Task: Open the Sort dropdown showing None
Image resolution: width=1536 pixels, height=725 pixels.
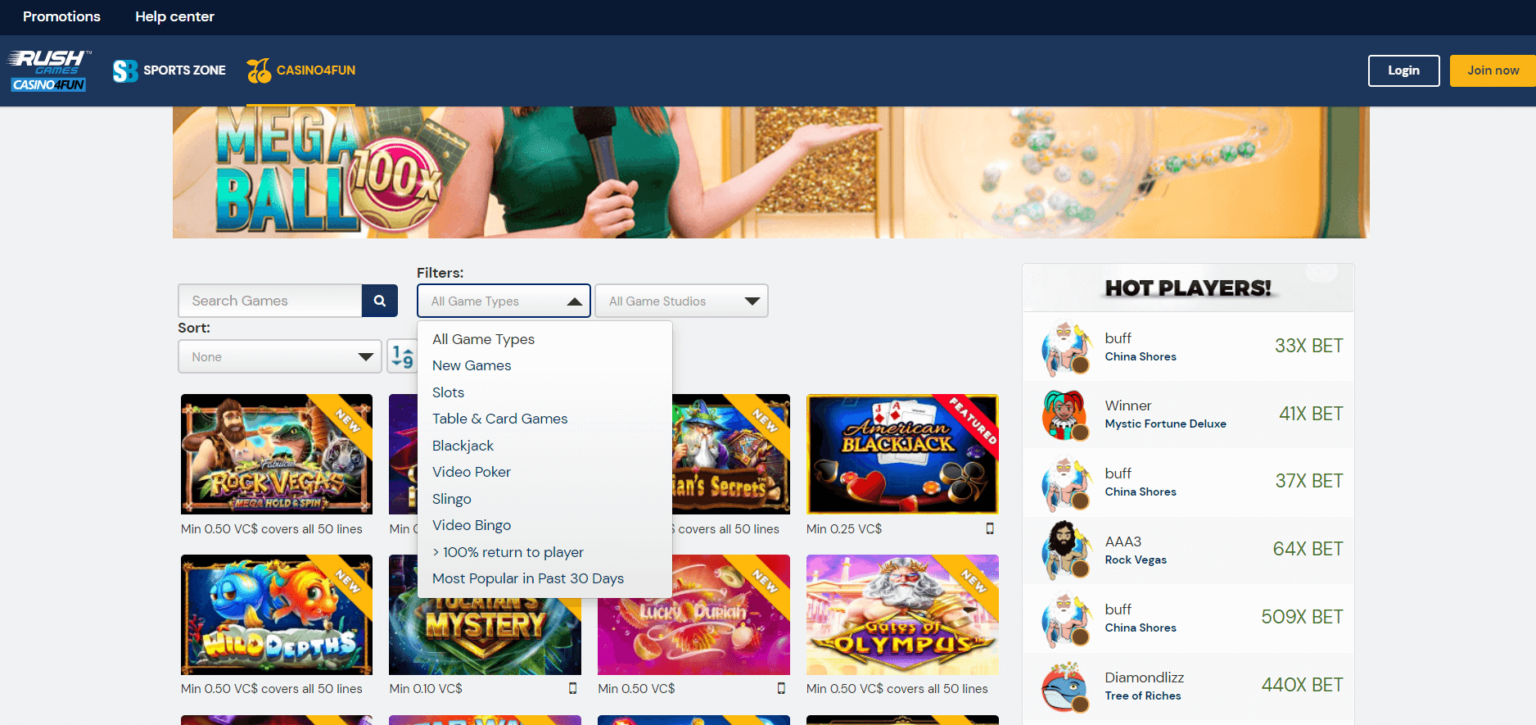Action: (x=280, y=356)
